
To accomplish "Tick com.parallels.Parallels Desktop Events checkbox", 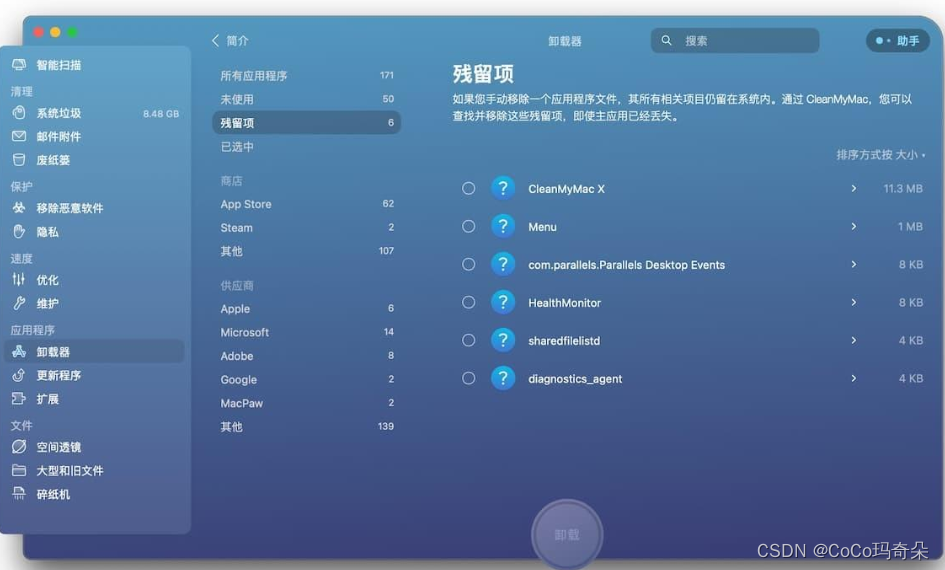I will tap(468, 265).
